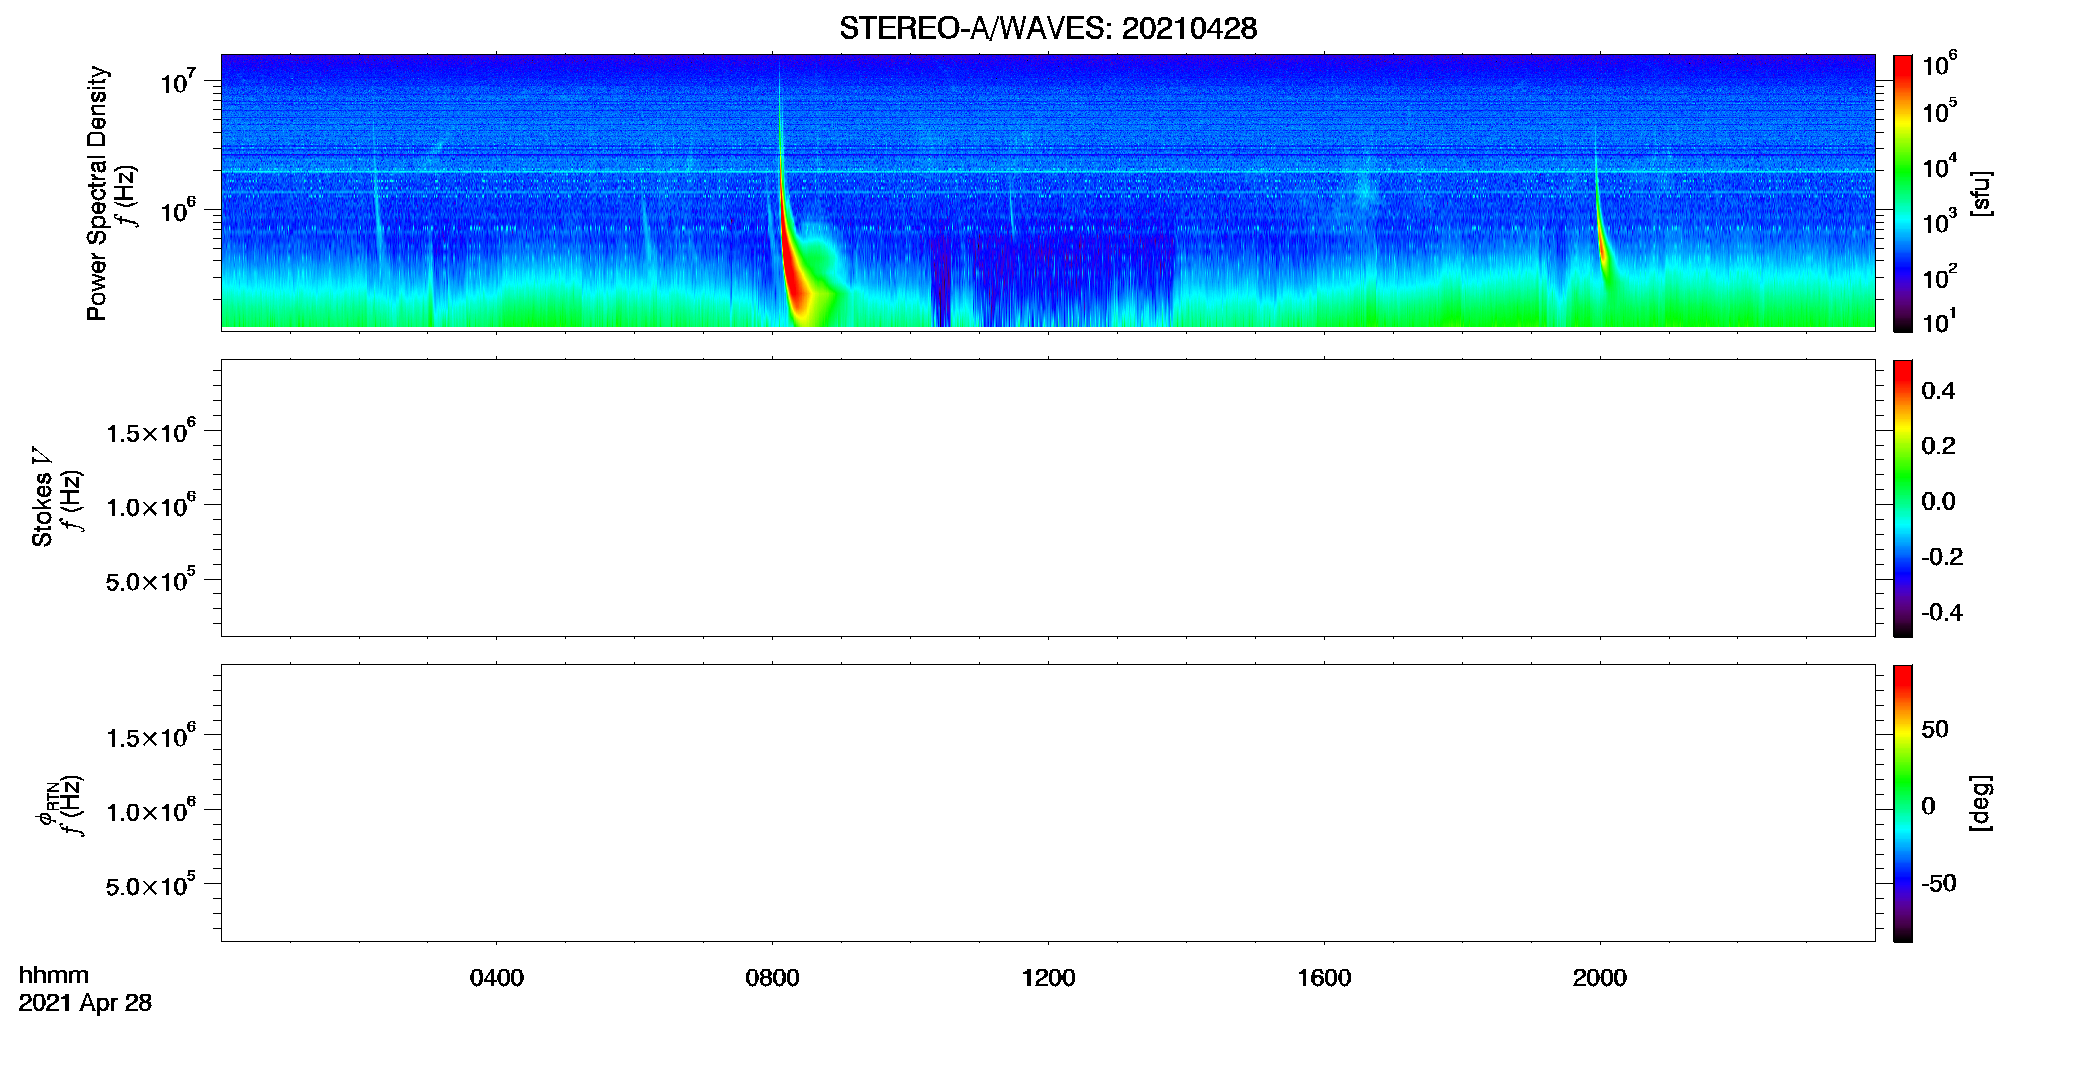Click the Stokes V axis label
The height and width of the screenshot is (1080, 2096).
tap(42, 497)
